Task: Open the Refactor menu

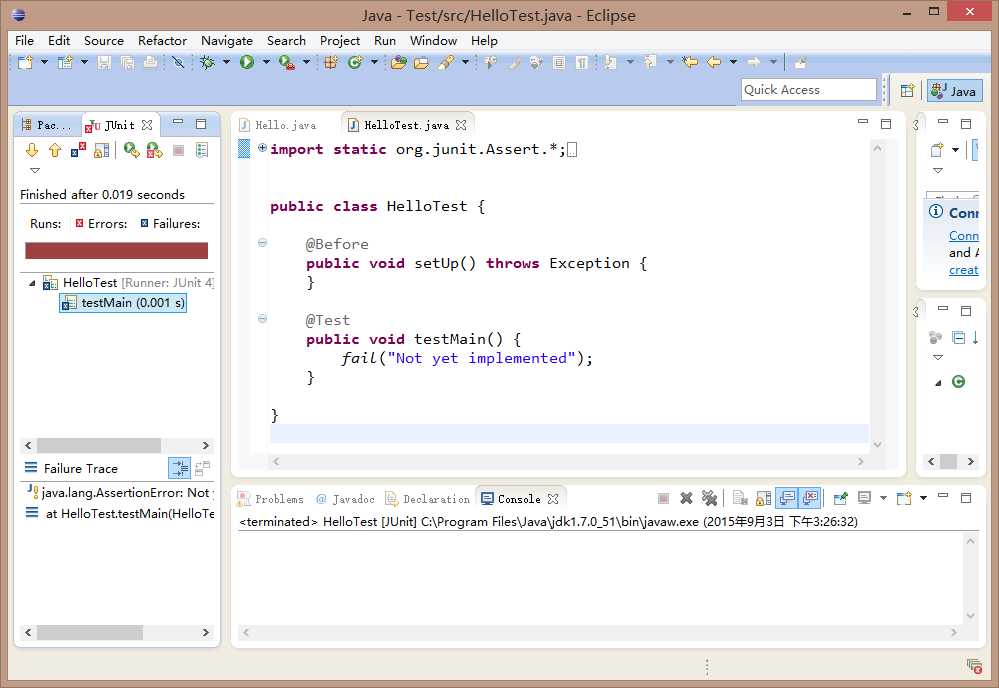Action: point(162,40)
